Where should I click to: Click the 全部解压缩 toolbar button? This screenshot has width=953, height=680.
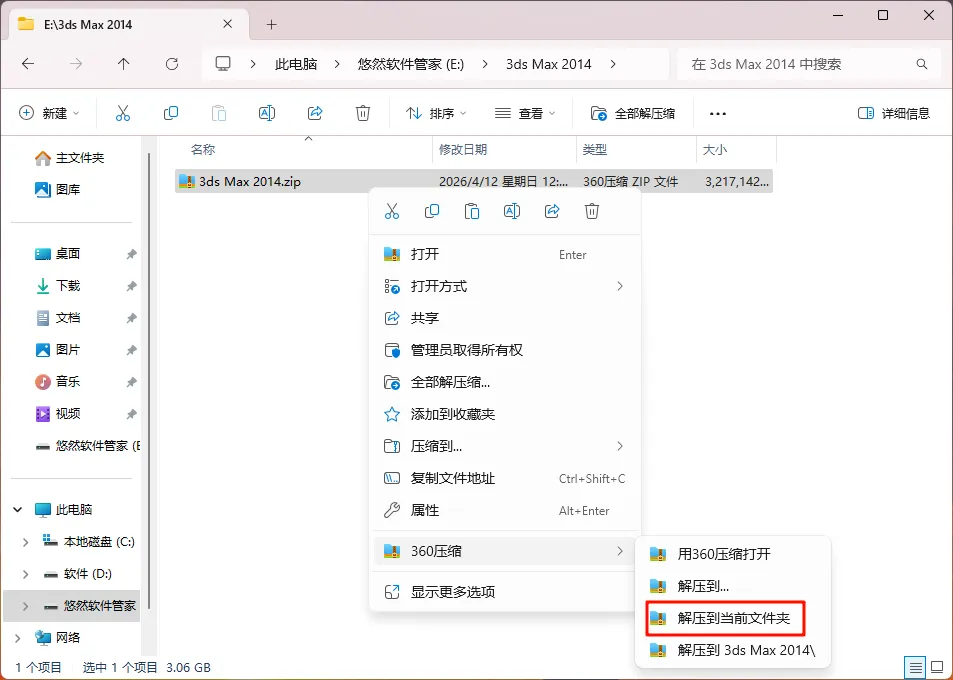[x=633, y=113]
